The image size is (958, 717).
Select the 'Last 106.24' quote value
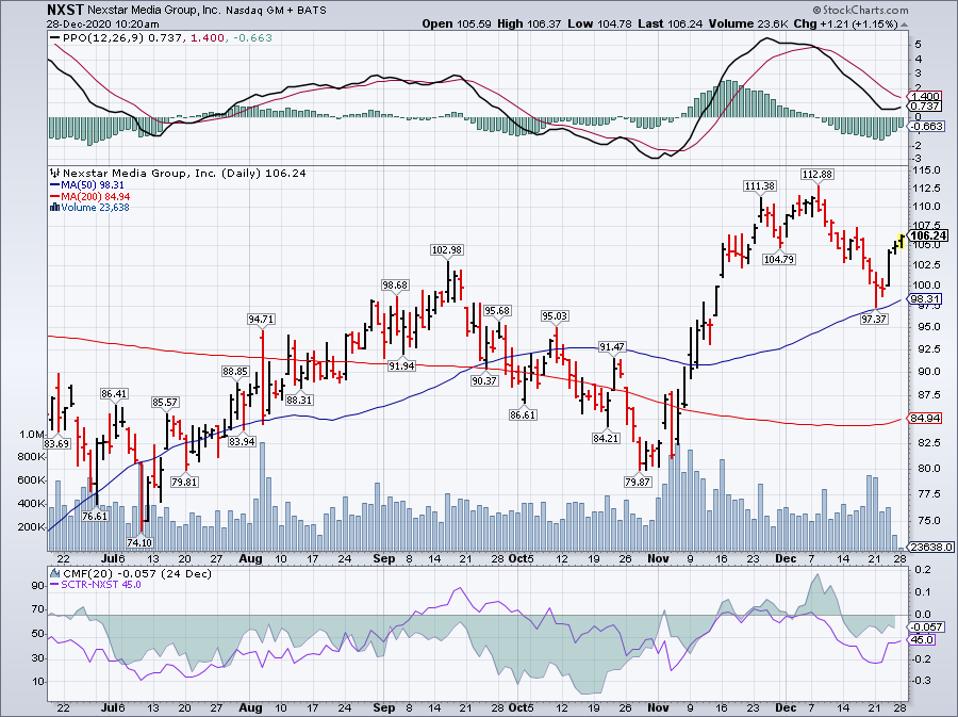click(672, 24)
